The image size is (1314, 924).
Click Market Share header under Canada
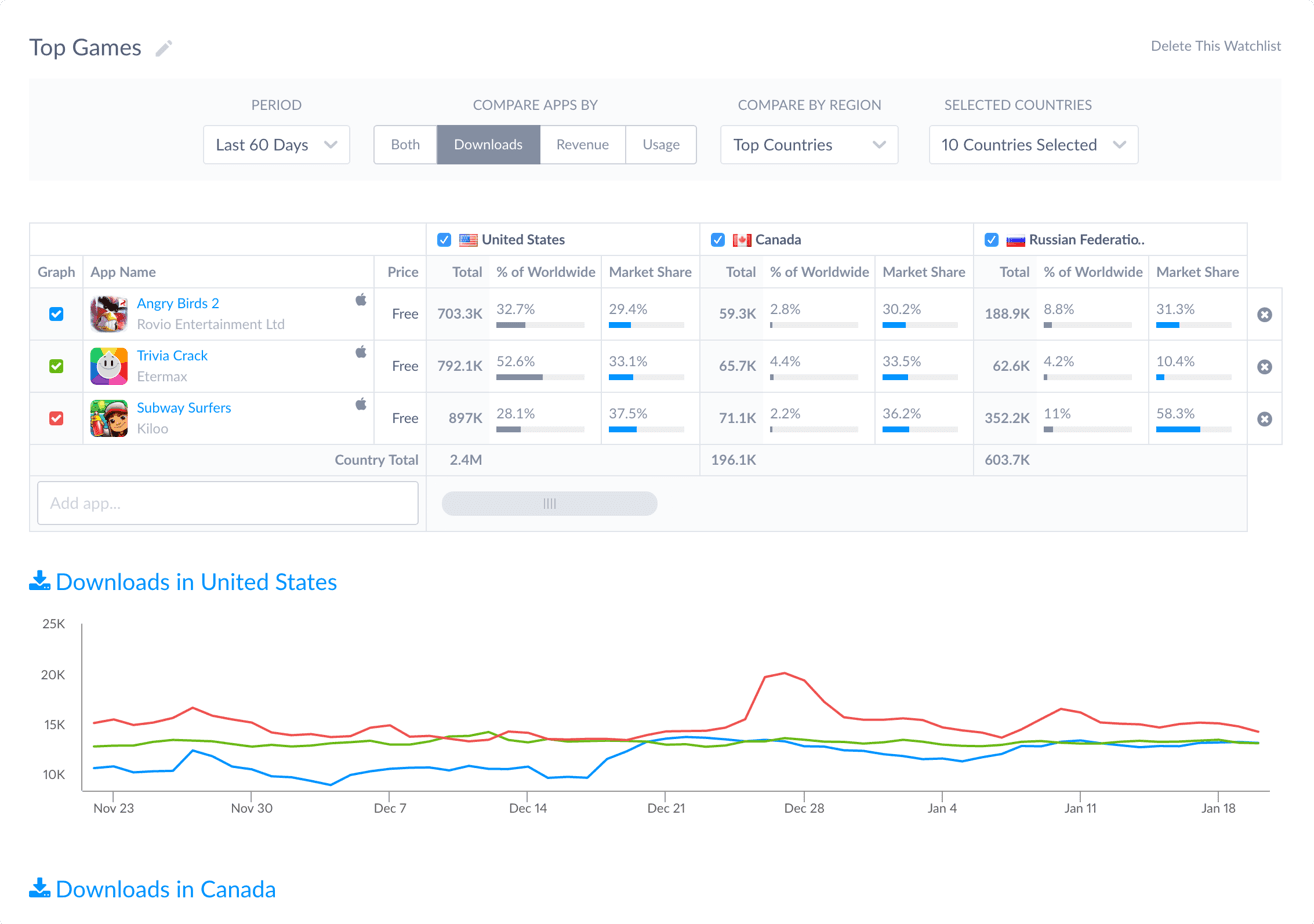click(924, 272)
